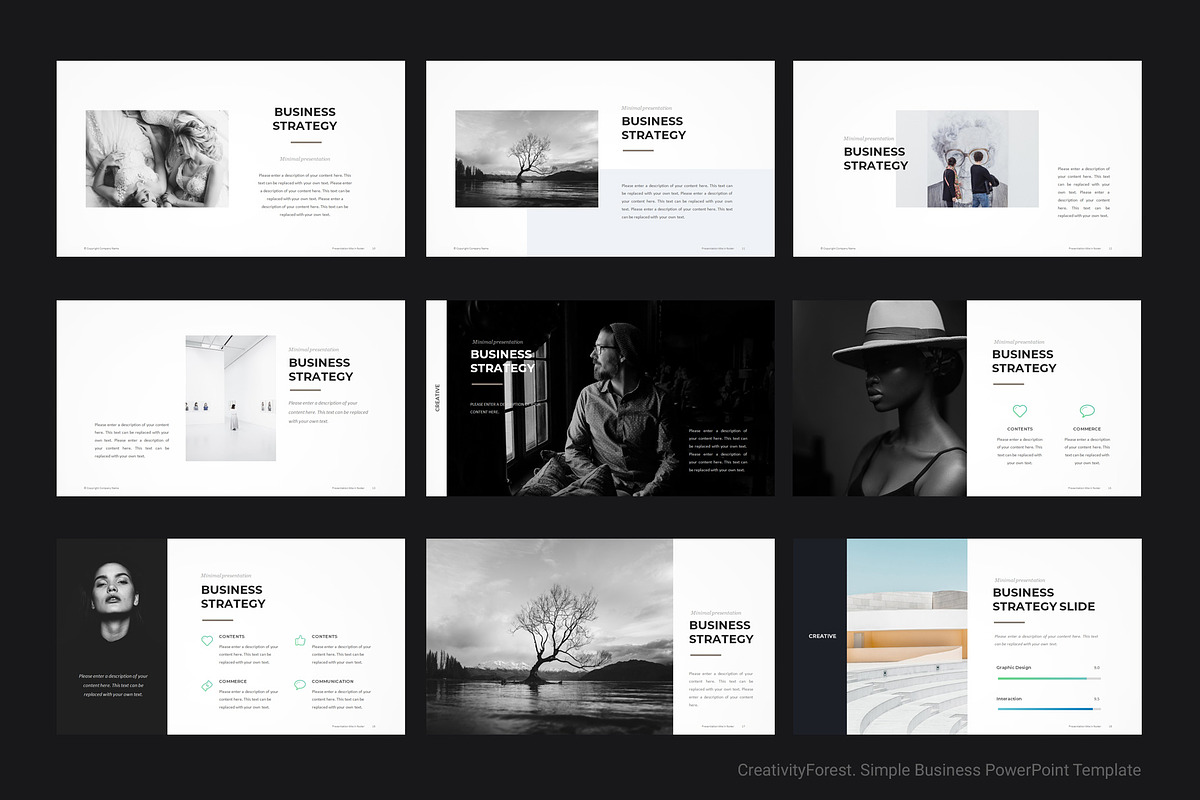
Task: Click the BUSINESS STRATEGY title beside large tree photo
Action: coord(721,632)
